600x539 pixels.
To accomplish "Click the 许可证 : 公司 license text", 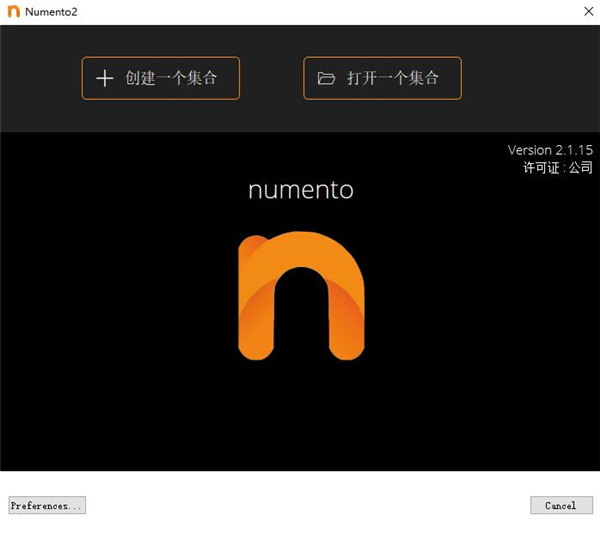I will tap(558, 168).
